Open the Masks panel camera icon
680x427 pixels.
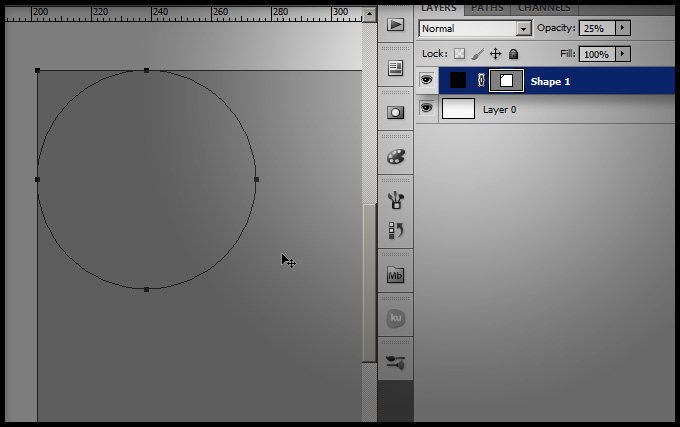point(396,112)
